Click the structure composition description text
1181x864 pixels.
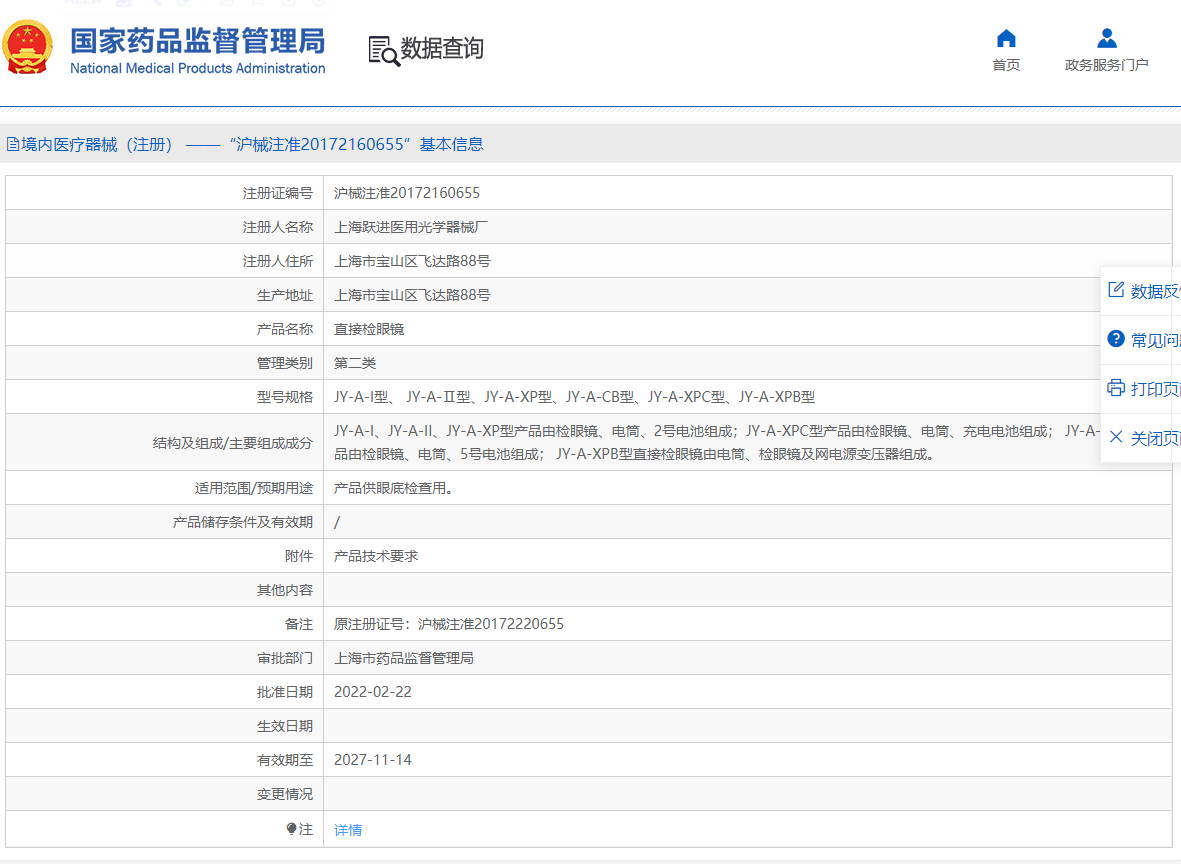[716, 442]
